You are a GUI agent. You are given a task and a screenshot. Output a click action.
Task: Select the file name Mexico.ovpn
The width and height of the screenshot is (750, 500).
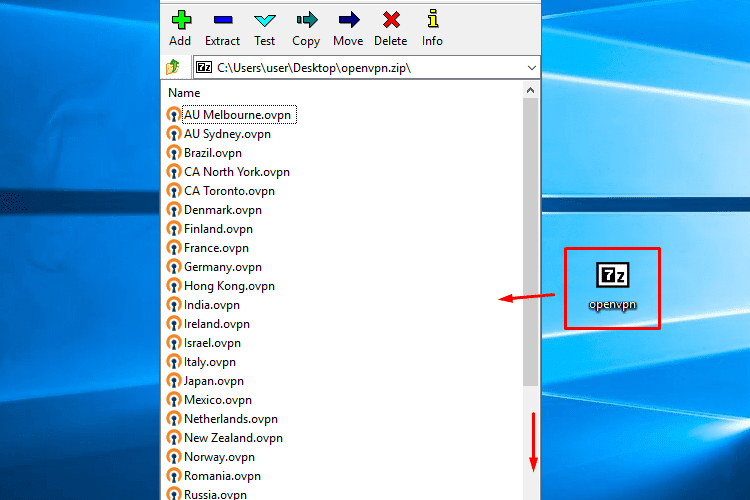pyautogui.click(x=218, y=400)
